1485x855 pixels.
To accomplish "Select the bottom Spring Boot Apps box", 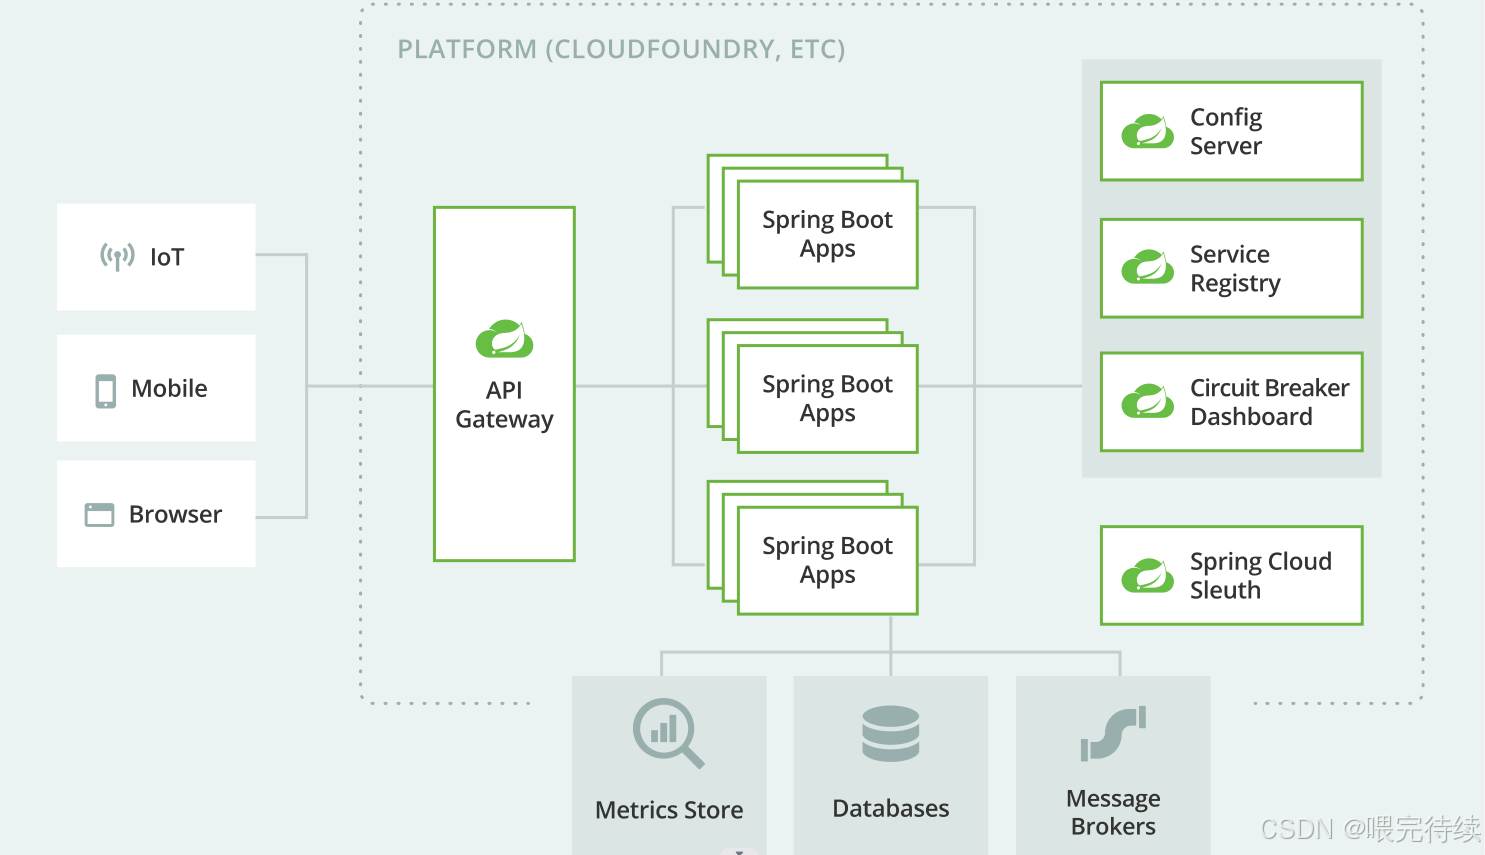I will (x=827, y=560).
